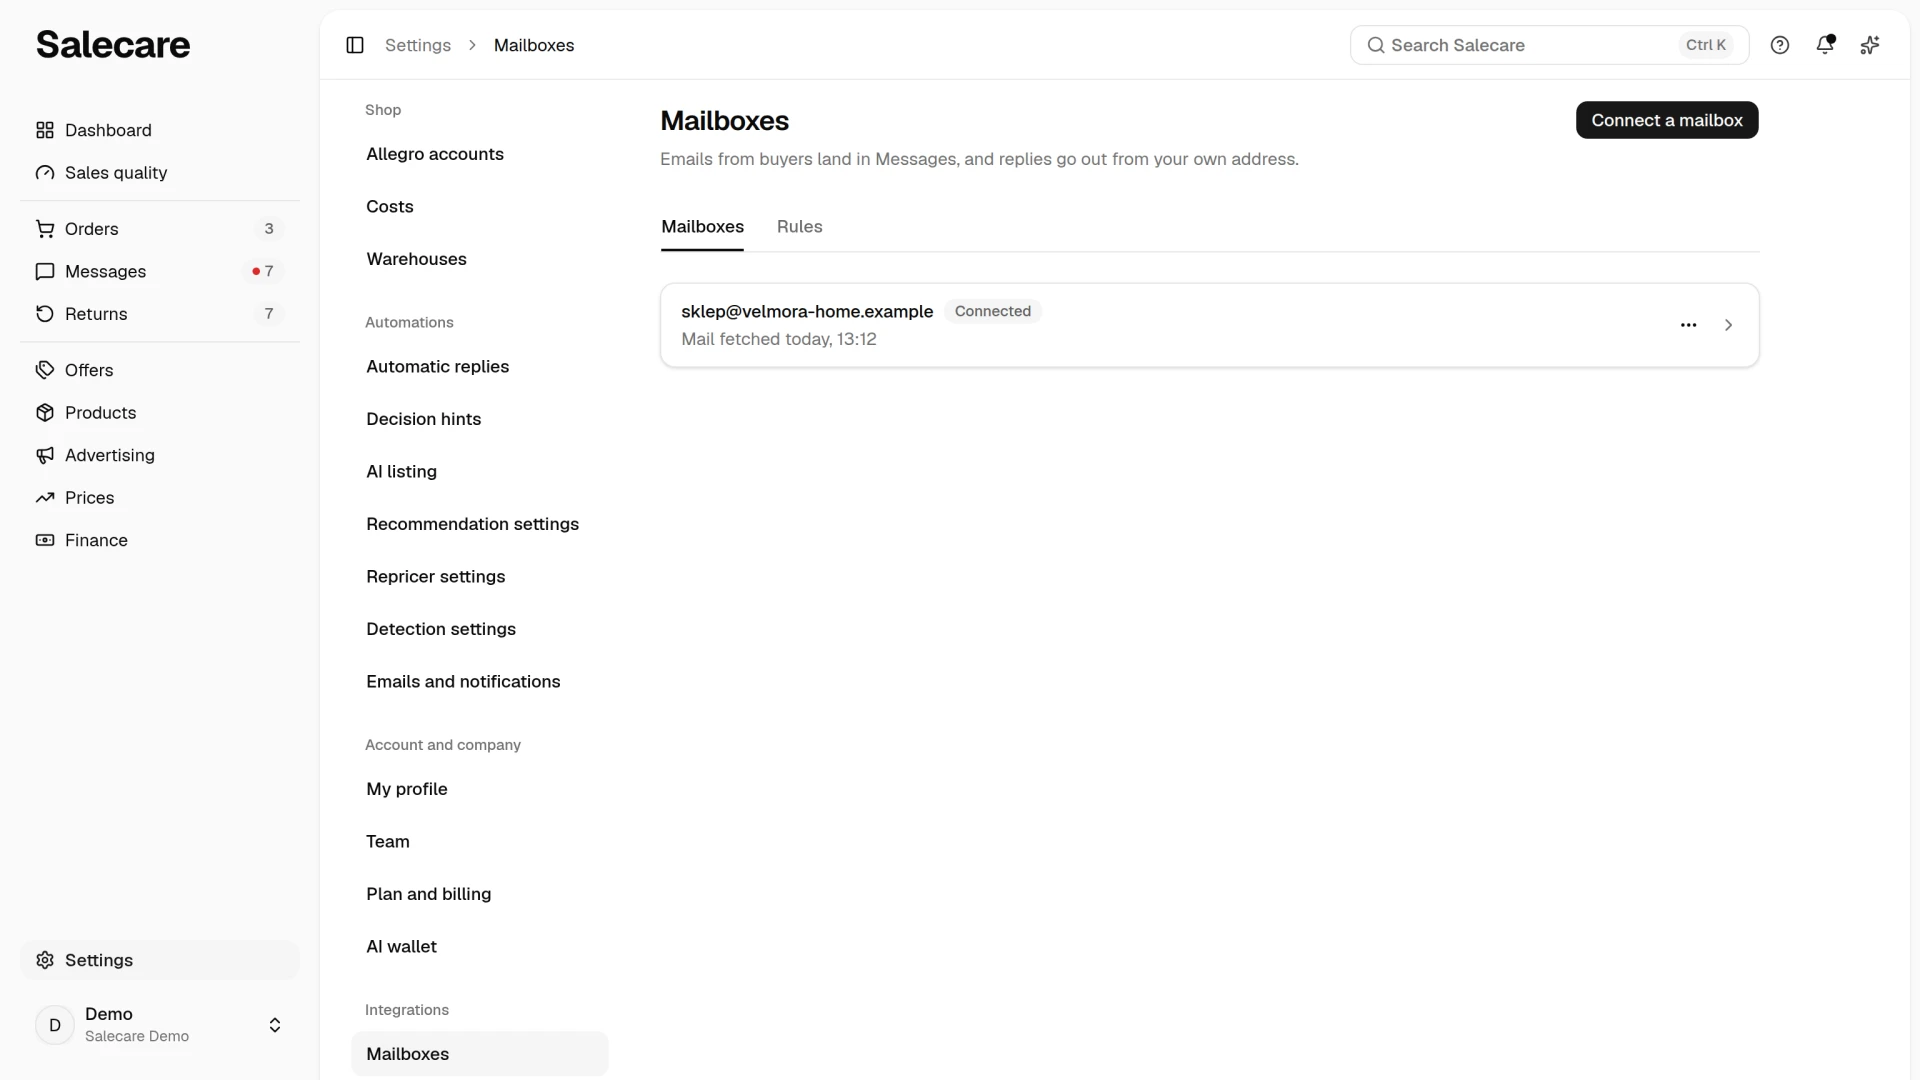Viewport: 1920px width, 1080px height.
Task: Toggle the sidebar panel icon
Action: [x=355, y=45]
